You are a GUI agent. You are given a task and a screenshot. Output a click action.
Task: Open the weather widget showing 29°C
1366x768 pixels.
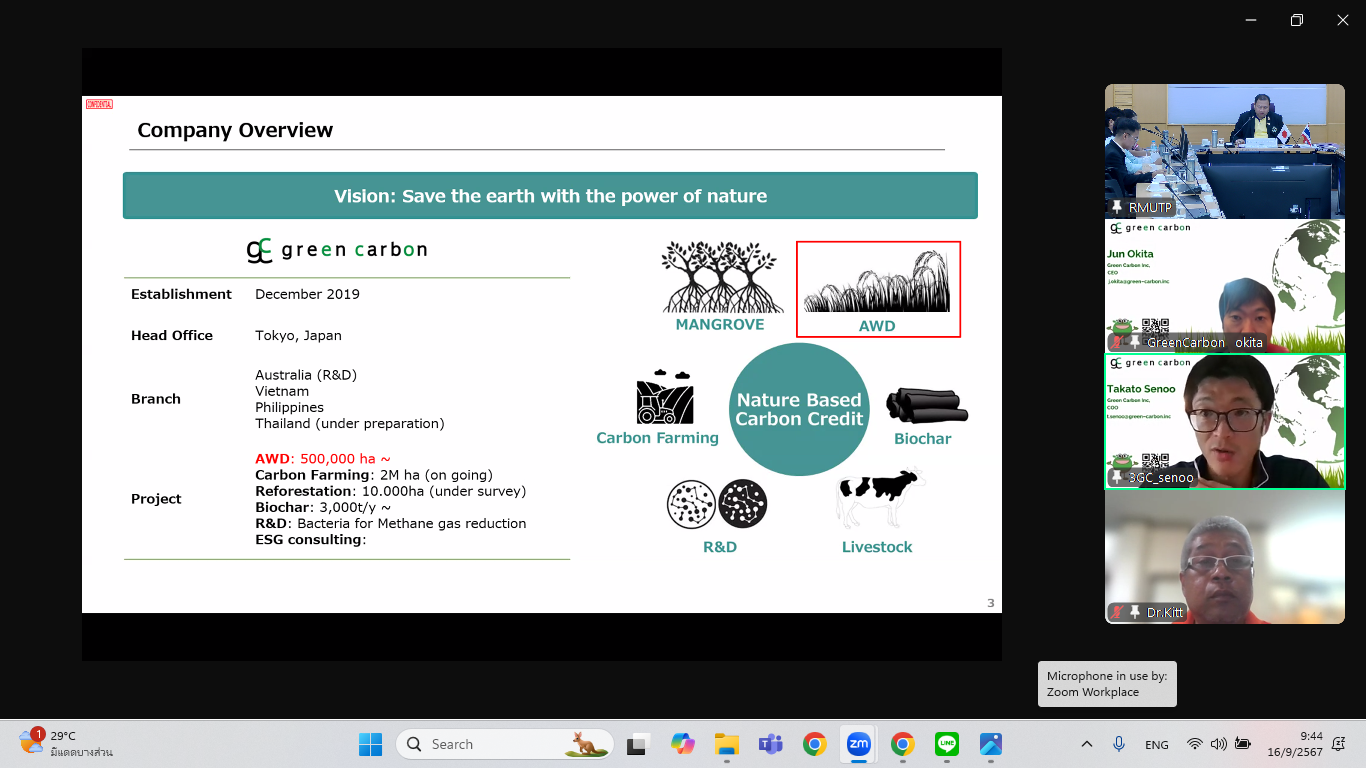[x=65, y=744]
